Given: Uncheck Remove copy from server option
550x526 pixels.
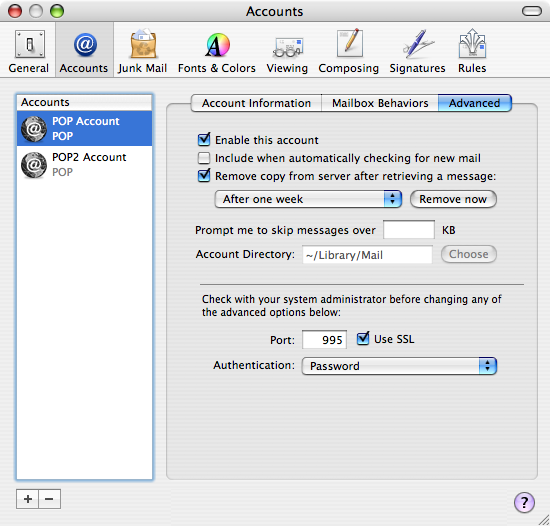Looking at the screenshot, I should coord(204,176).
